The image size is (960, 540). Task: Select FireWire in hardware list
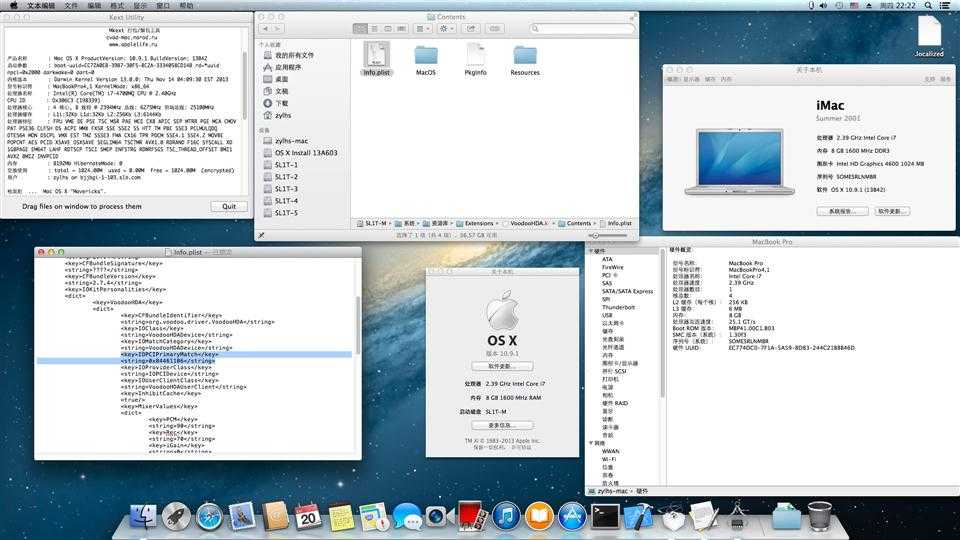[612, 268]
